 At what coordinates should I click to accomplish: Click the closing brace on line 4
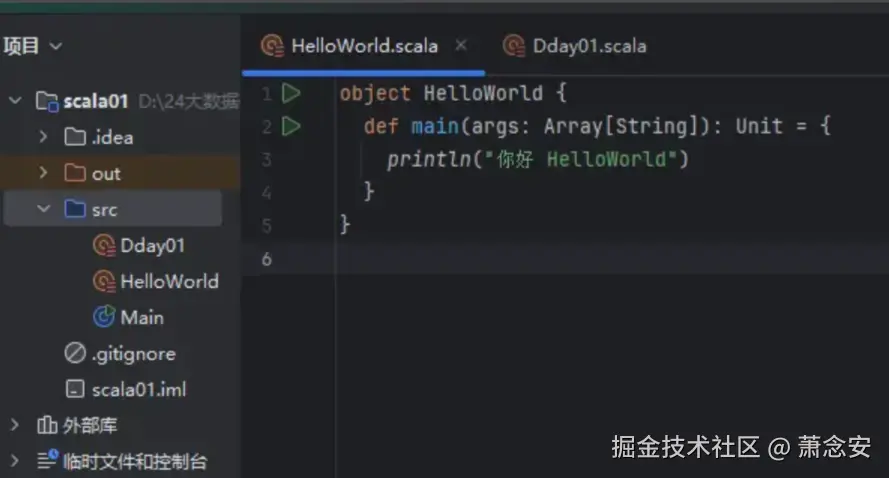point(369,192)
